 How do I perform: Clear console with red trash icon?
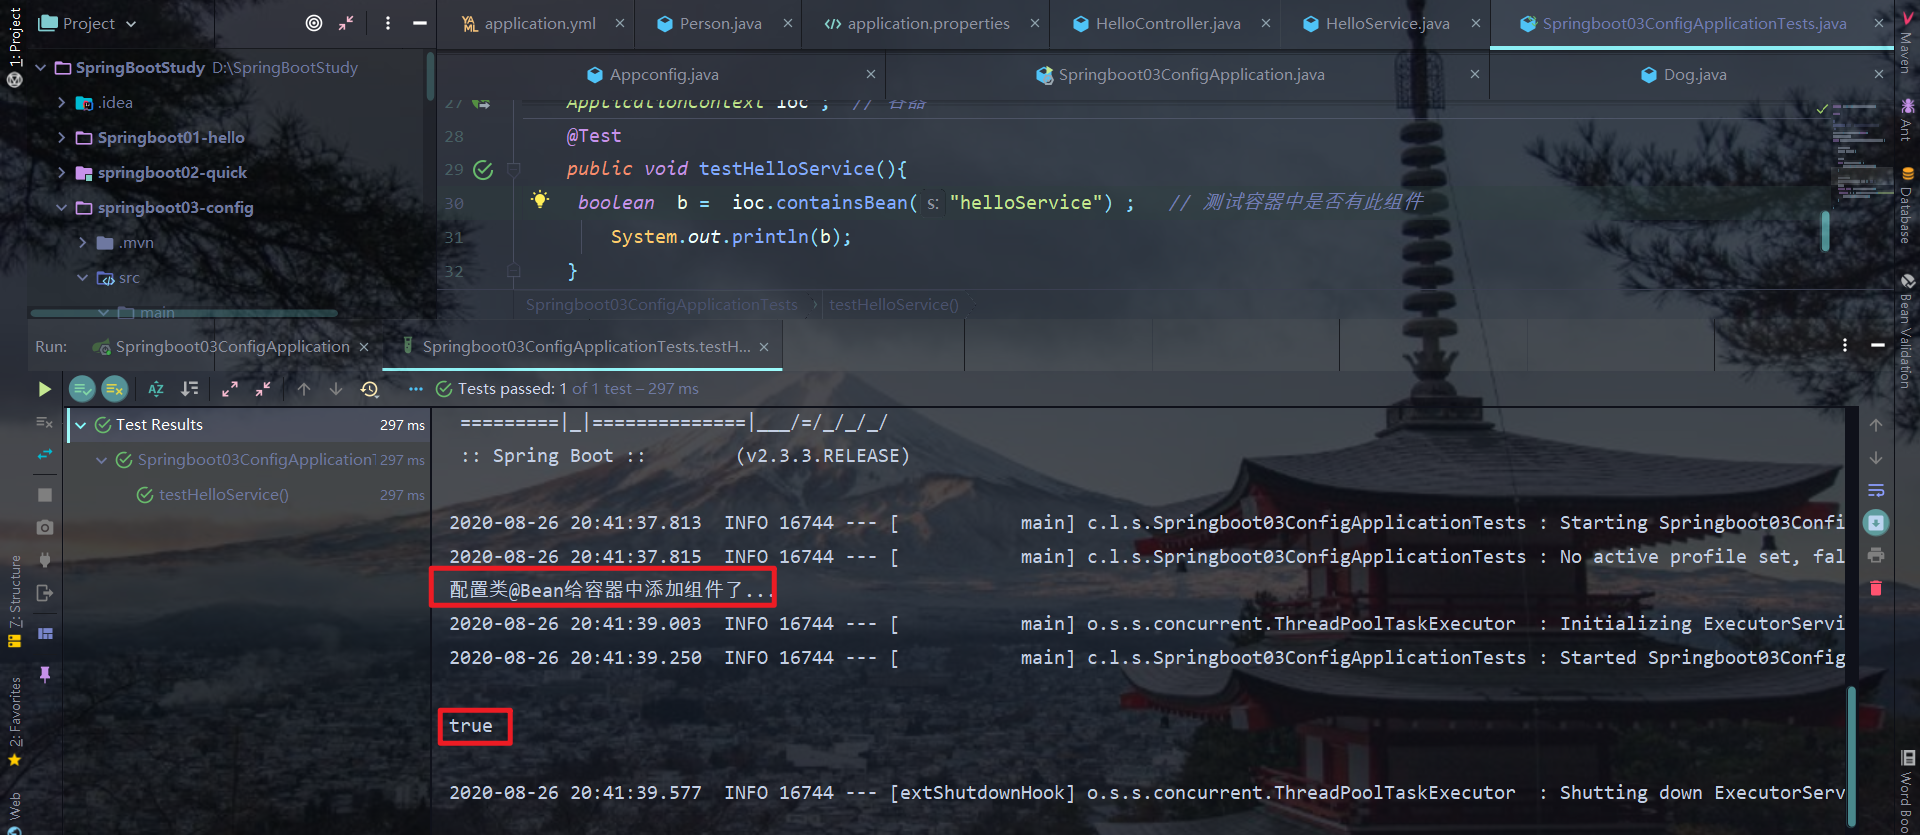tap(1876, 588)
